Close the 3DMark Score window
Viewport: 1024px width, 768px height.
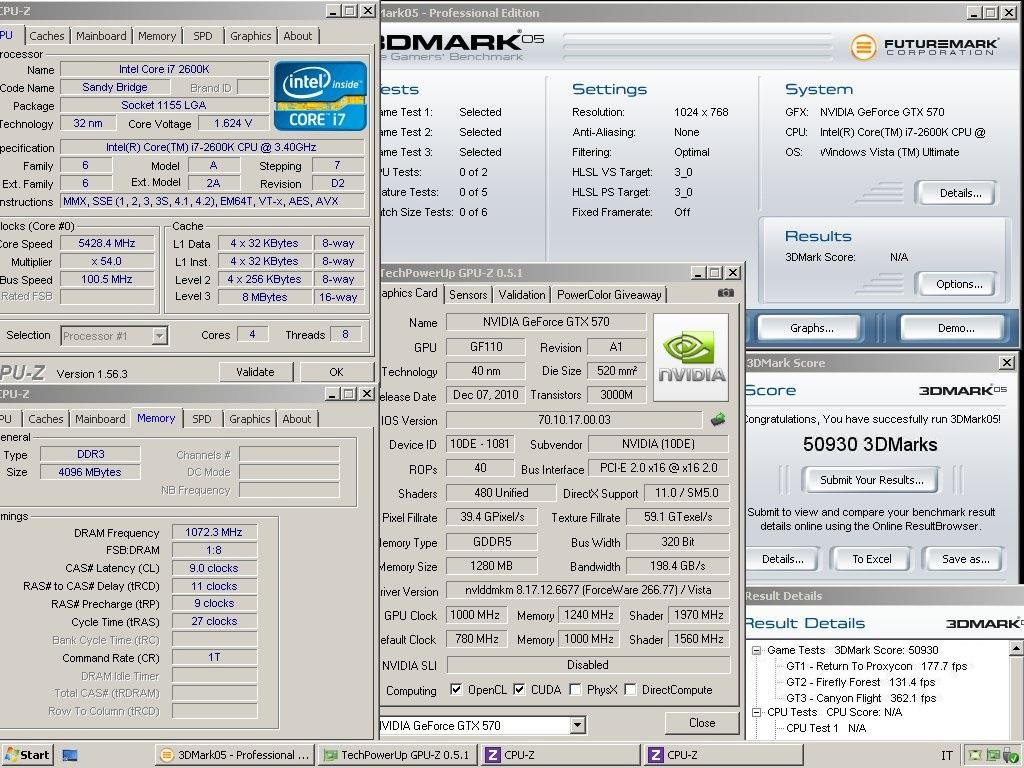coord(1007,362)
